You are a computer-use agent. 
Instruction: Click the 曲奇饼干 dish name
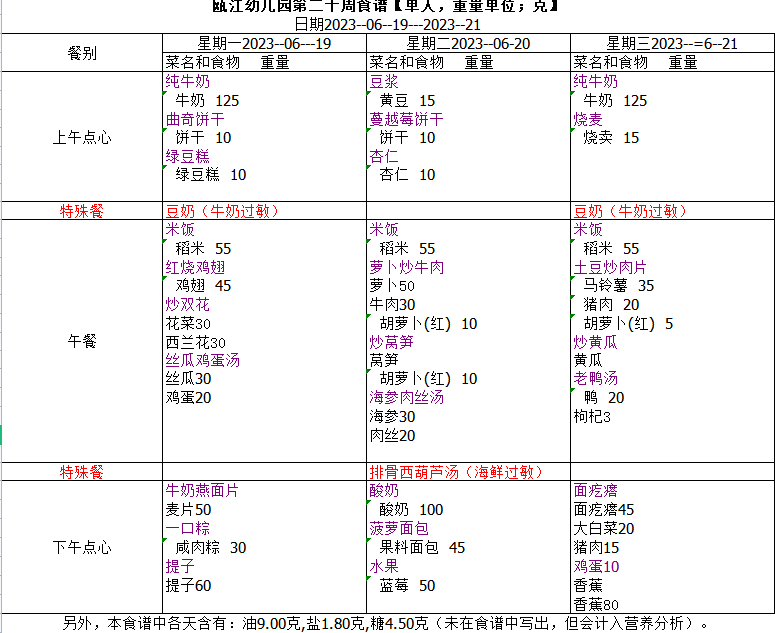[x=195, y=119]
